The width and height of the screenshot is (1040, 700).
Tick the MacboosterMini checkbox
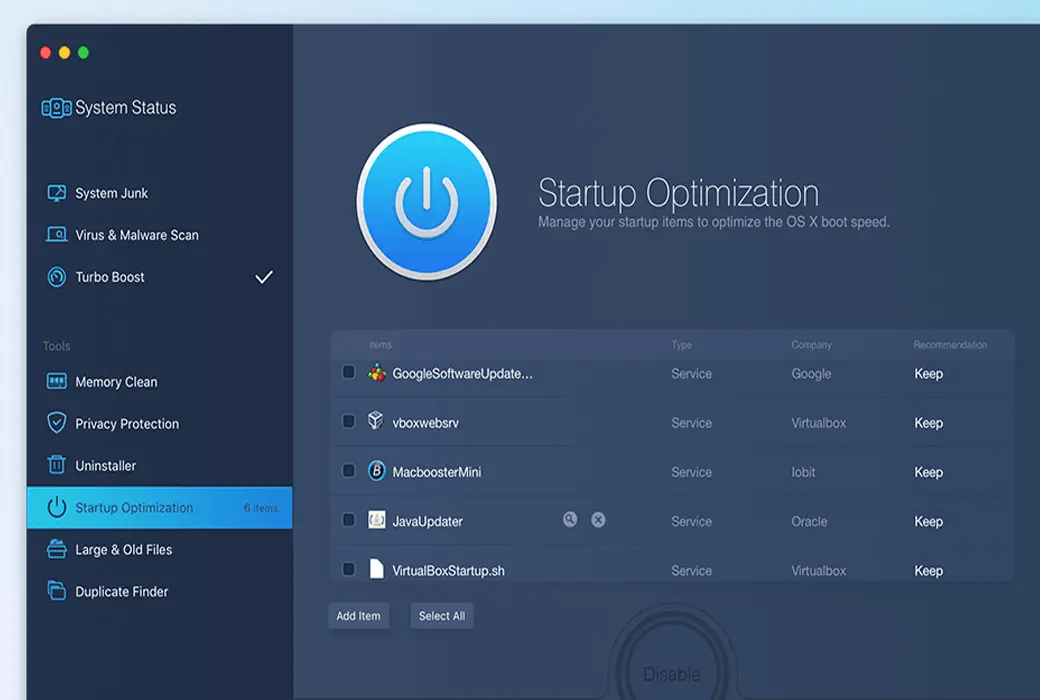coord(348,470)
